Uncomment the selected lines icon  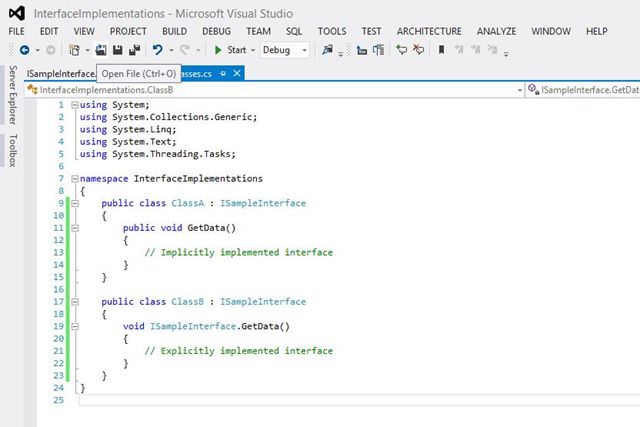418,50
